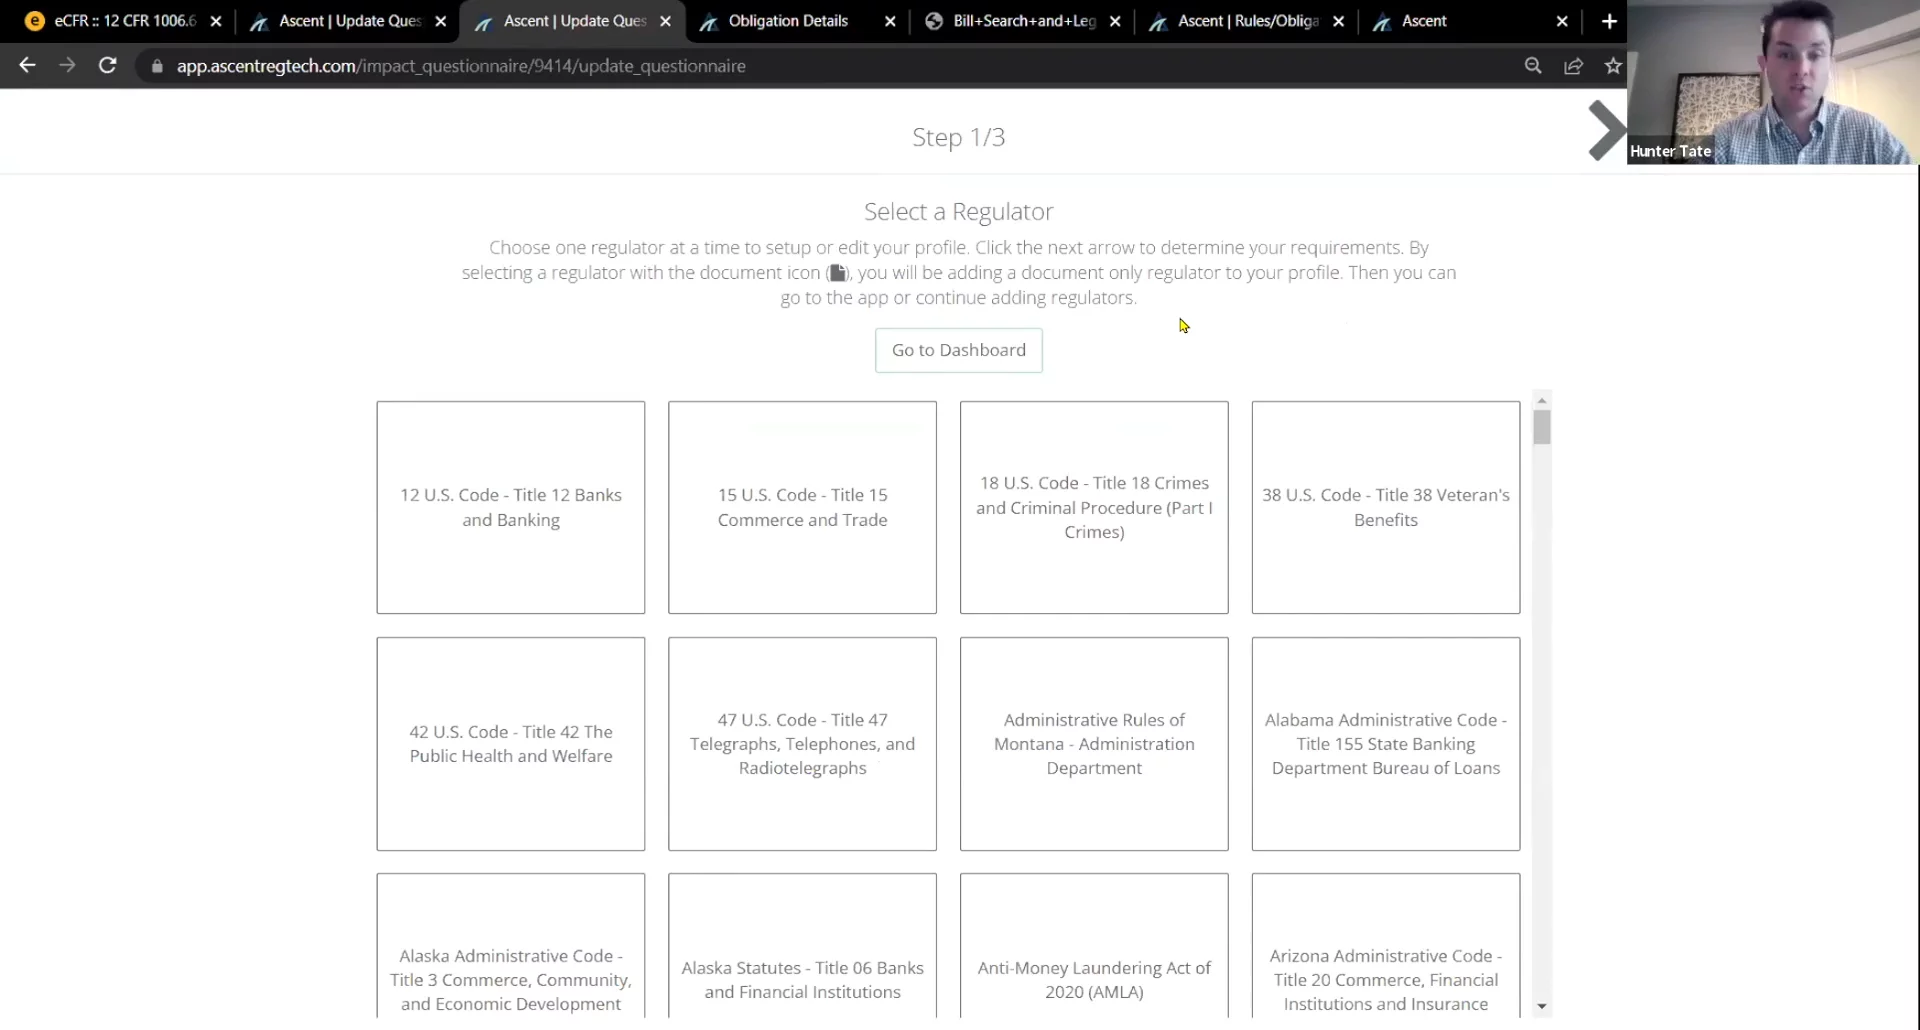Click the Go to Dashboard button
The width and height of the screenshot is (1920, 1030).
coord(958,350)
